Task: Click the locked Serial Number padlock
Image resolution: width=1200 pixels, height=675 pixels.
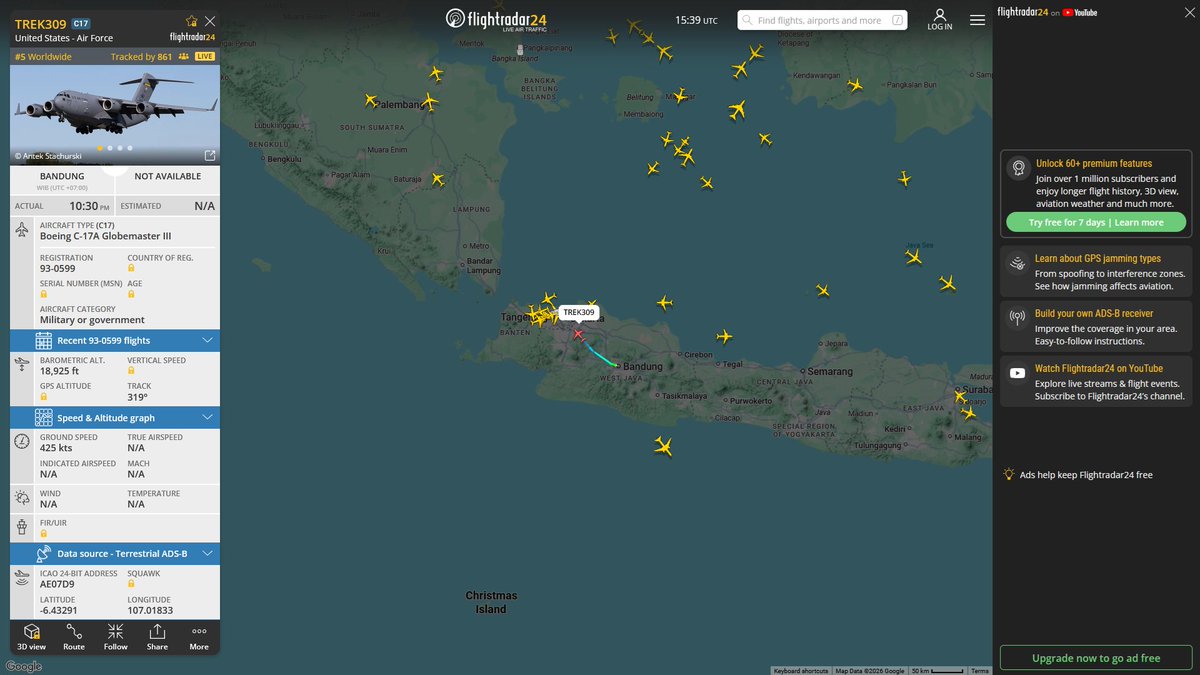Action: point(44,294)
